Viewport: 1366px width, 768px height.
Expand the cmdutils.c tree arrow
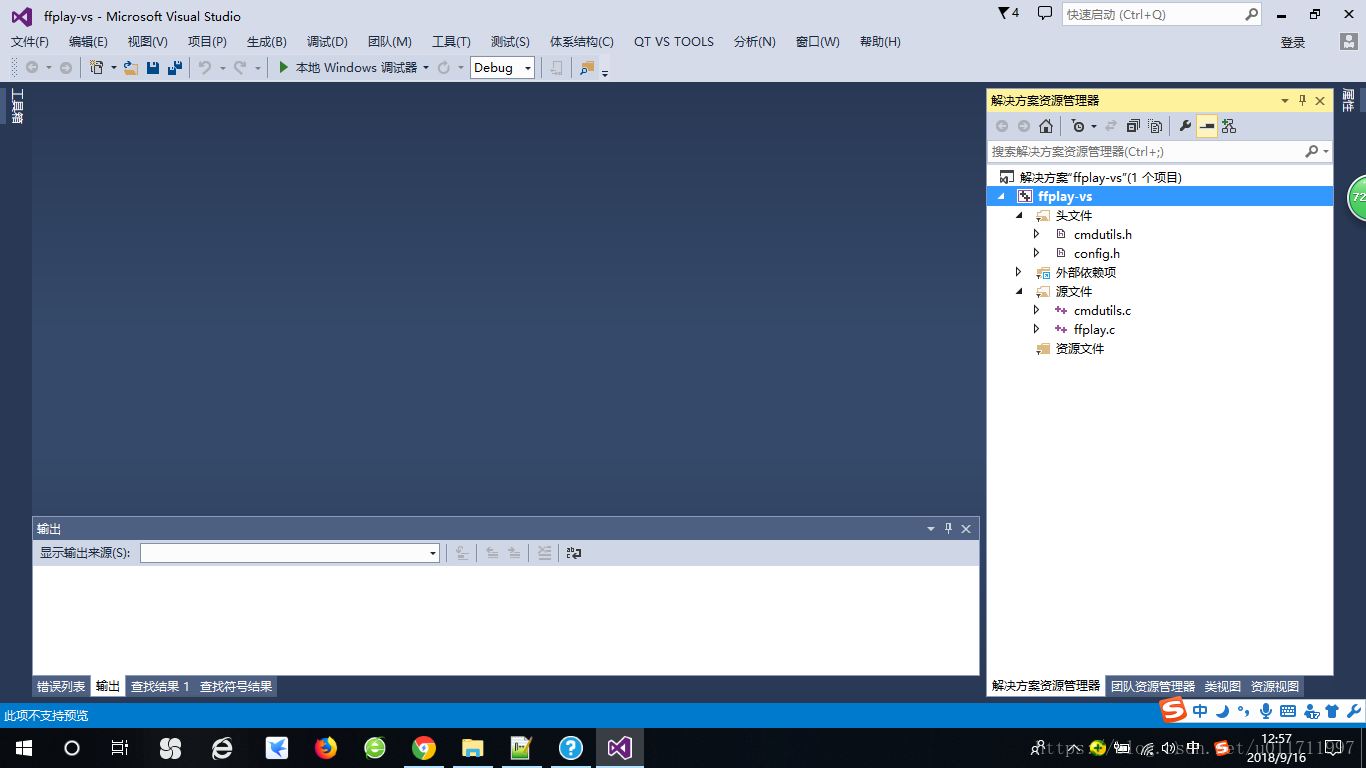click(x=1037, y=310)
